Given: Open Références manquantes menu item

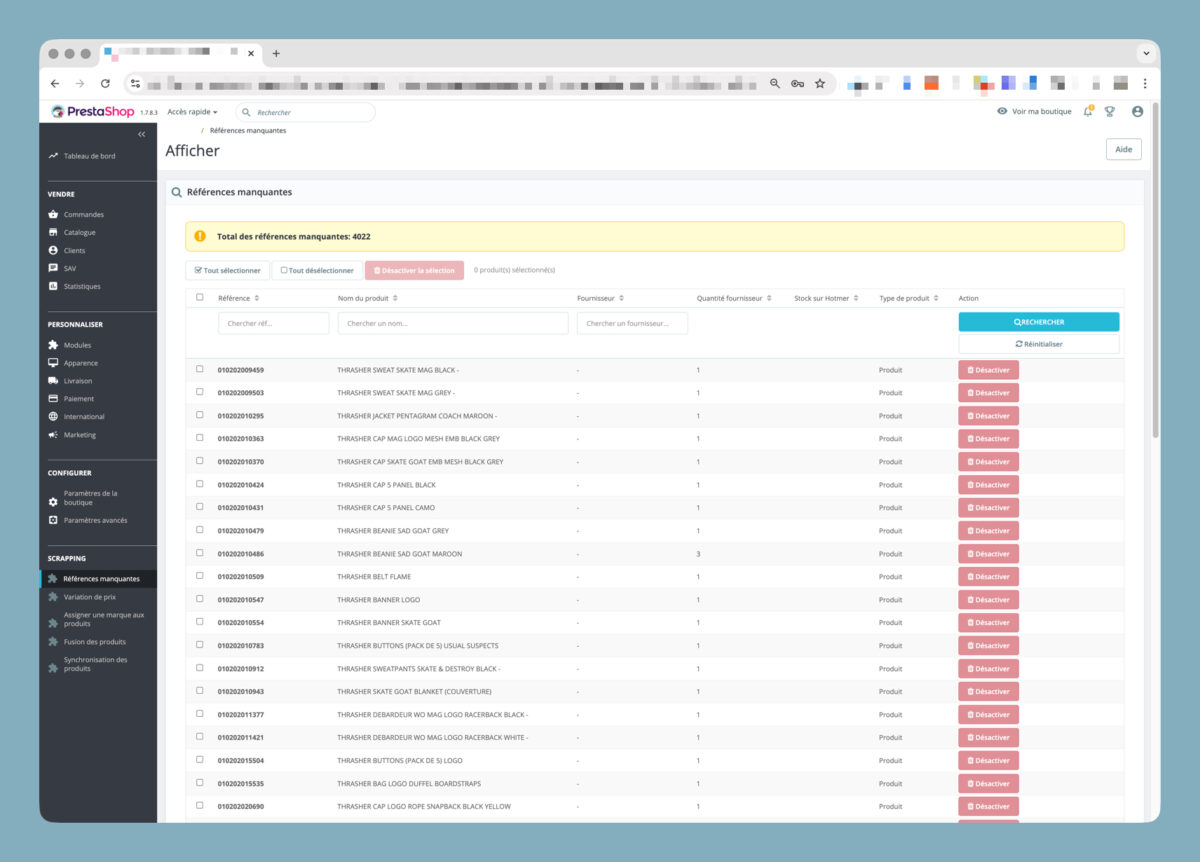Looking at the screenshot, I should pyautogui.click(x=98, y=579).
